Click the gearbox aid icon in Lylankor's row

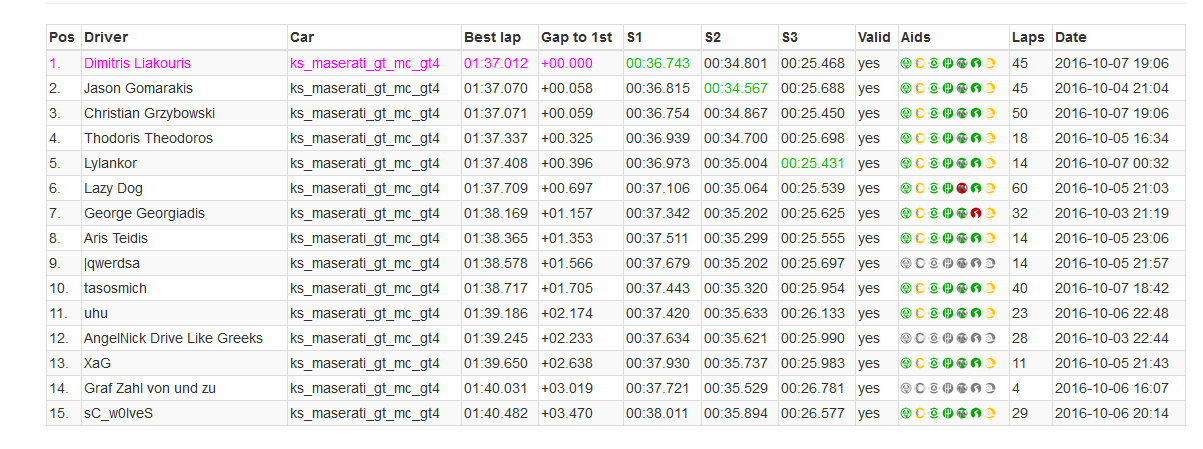948,163
